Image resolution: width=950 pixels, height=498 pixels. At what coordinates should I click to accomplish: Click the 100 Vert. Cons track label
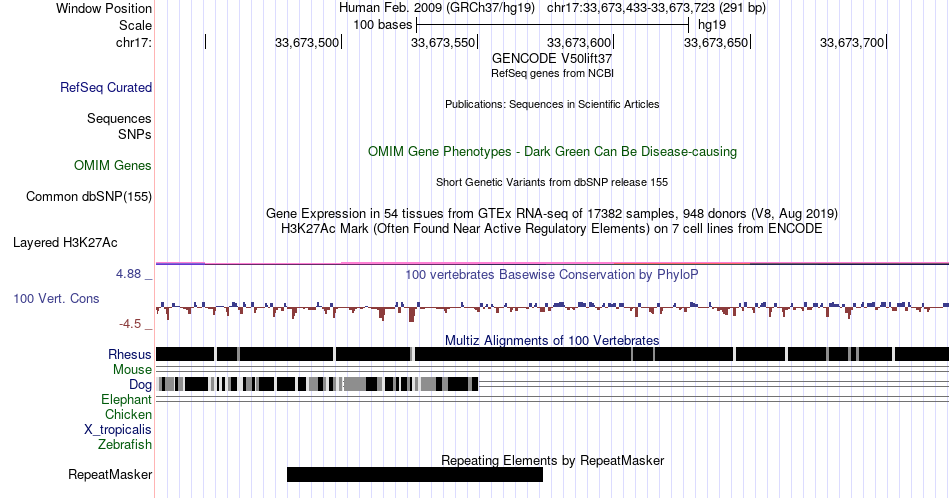[x=56, y=298]
